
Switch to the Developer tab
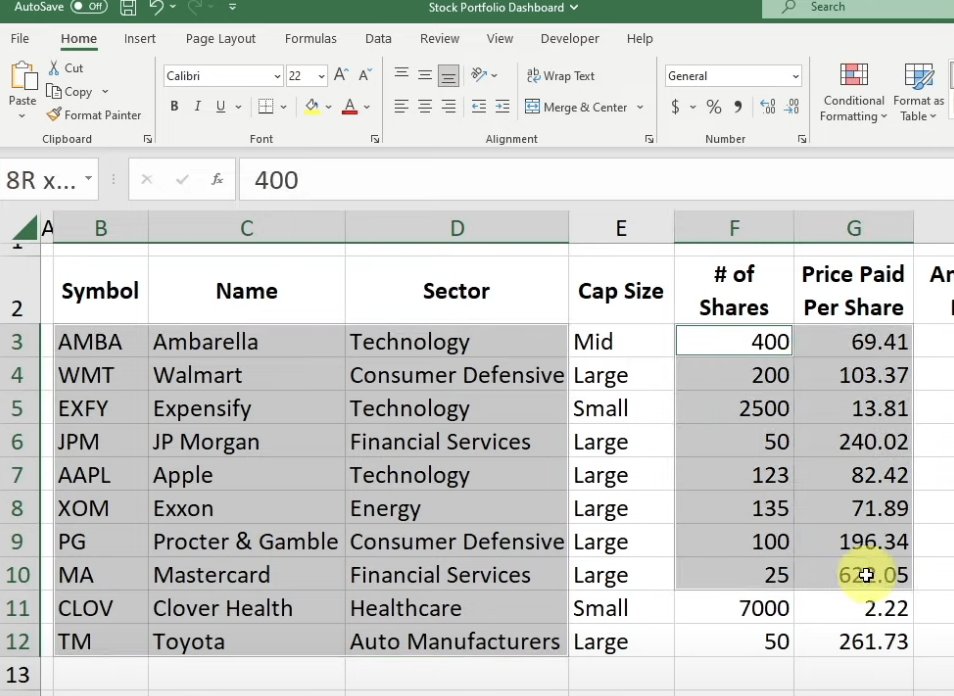click(x=569, y=38)
